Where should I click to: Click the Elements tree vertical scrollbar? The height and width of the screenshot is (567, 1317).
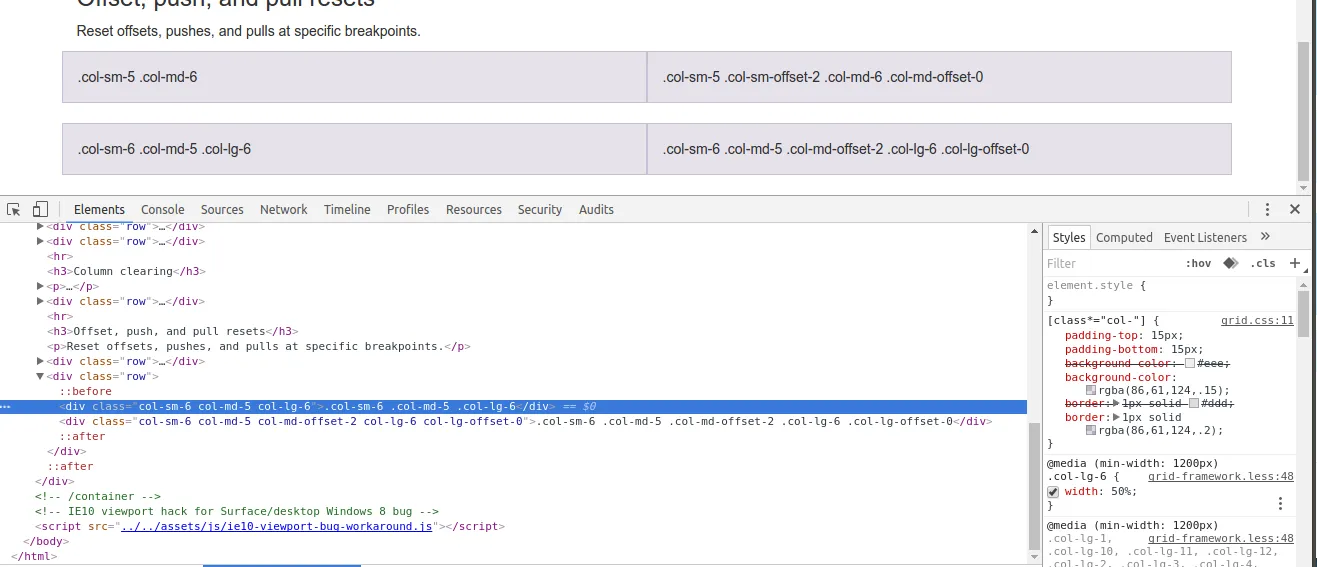(x=1034, y=485)
